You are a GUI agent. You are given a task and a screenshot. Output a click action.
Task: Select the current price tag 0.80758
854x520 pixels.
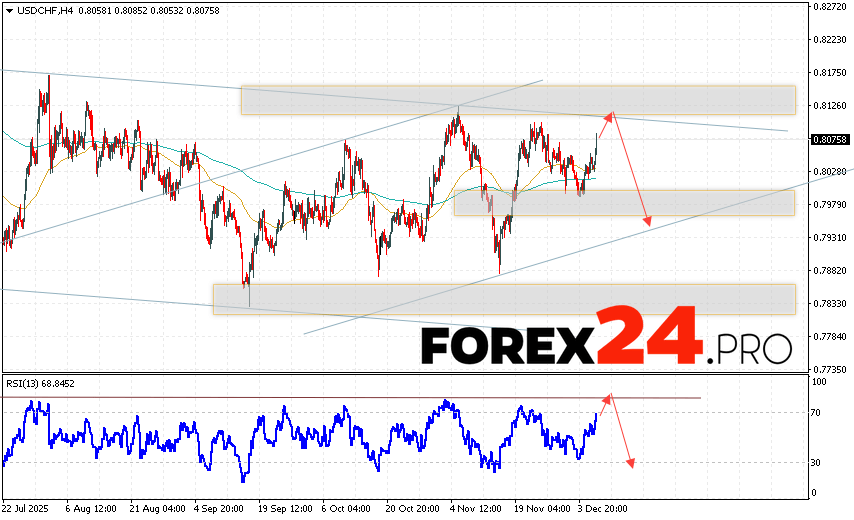pos(830,139)
